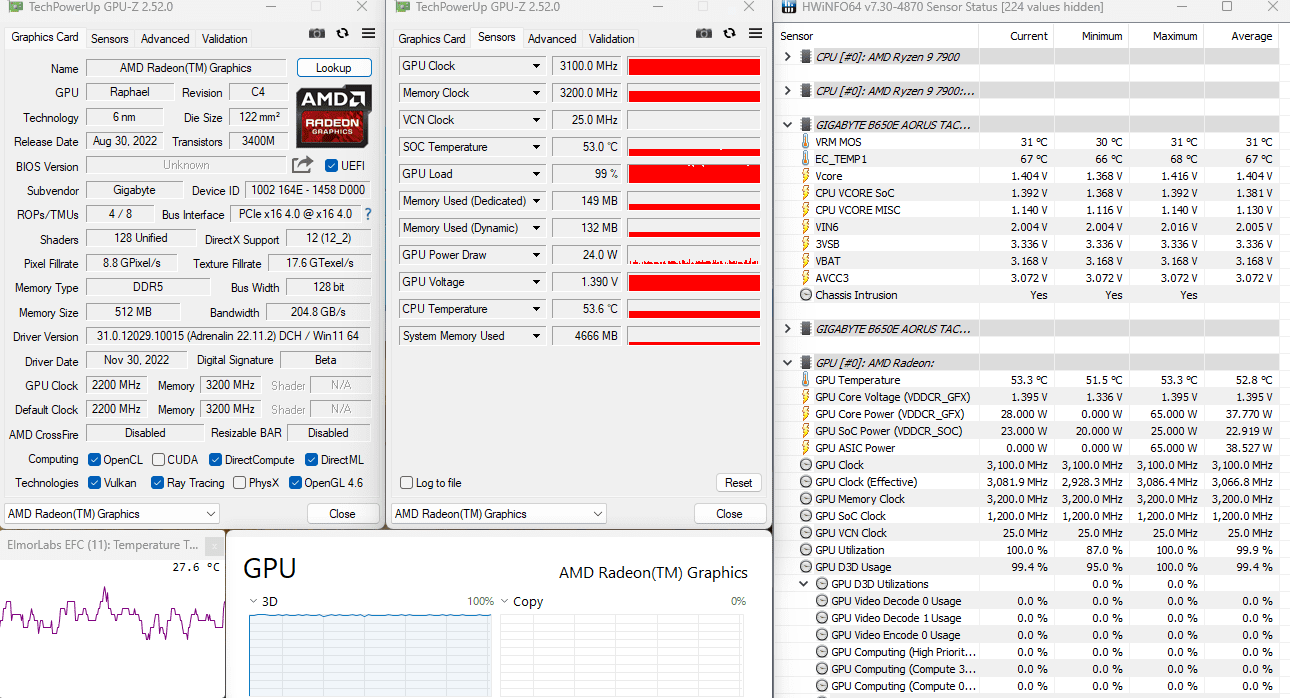Screen dimensions: 1290x698
Task: Click the Lookup button
Action: pos(333,68)
